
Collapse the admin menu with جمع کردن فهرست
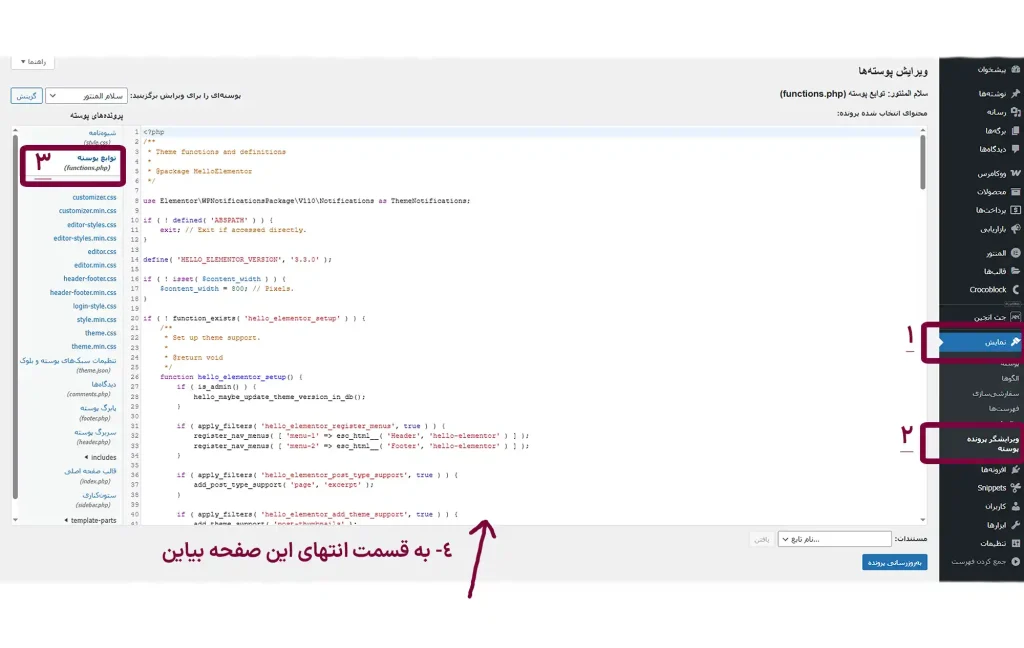click(985, 562)
